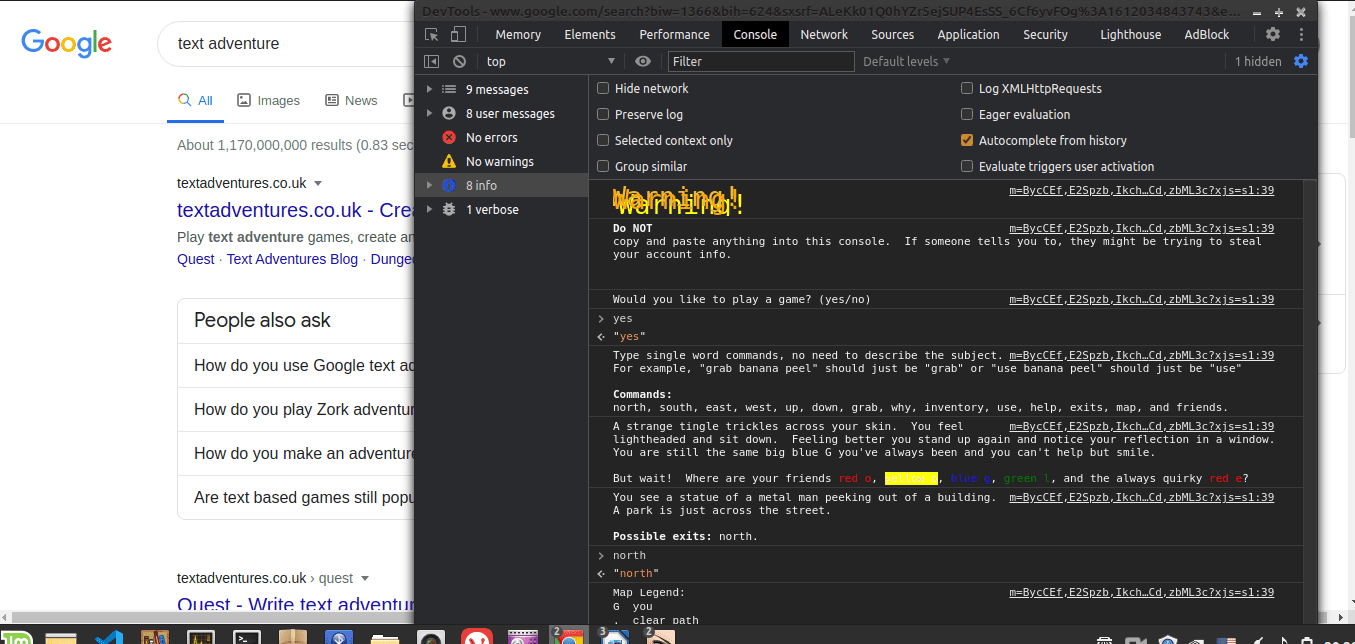Check Evaluate triggers user activation

tap(967, 166)
